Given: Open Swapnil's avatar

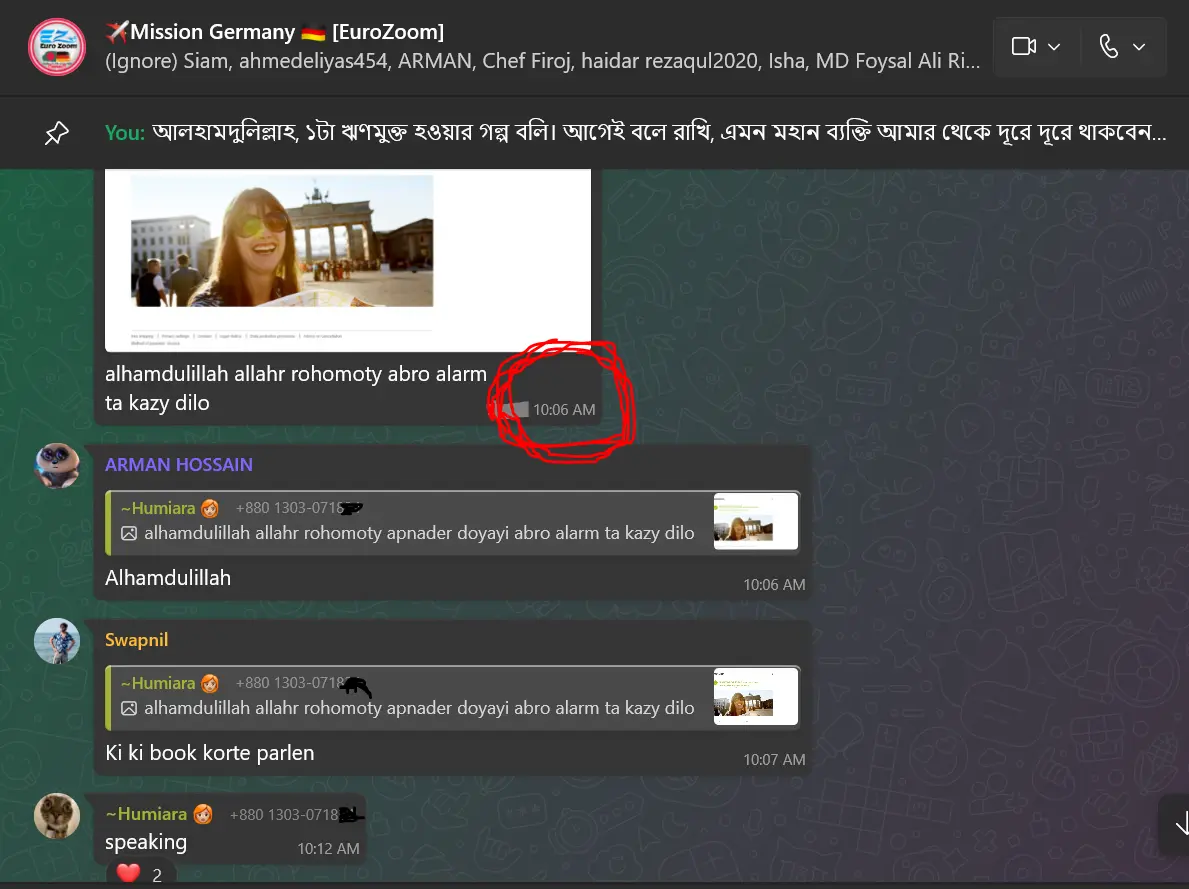Looking at the screenshot, I should pyautogui.click(x=57, y=641).
